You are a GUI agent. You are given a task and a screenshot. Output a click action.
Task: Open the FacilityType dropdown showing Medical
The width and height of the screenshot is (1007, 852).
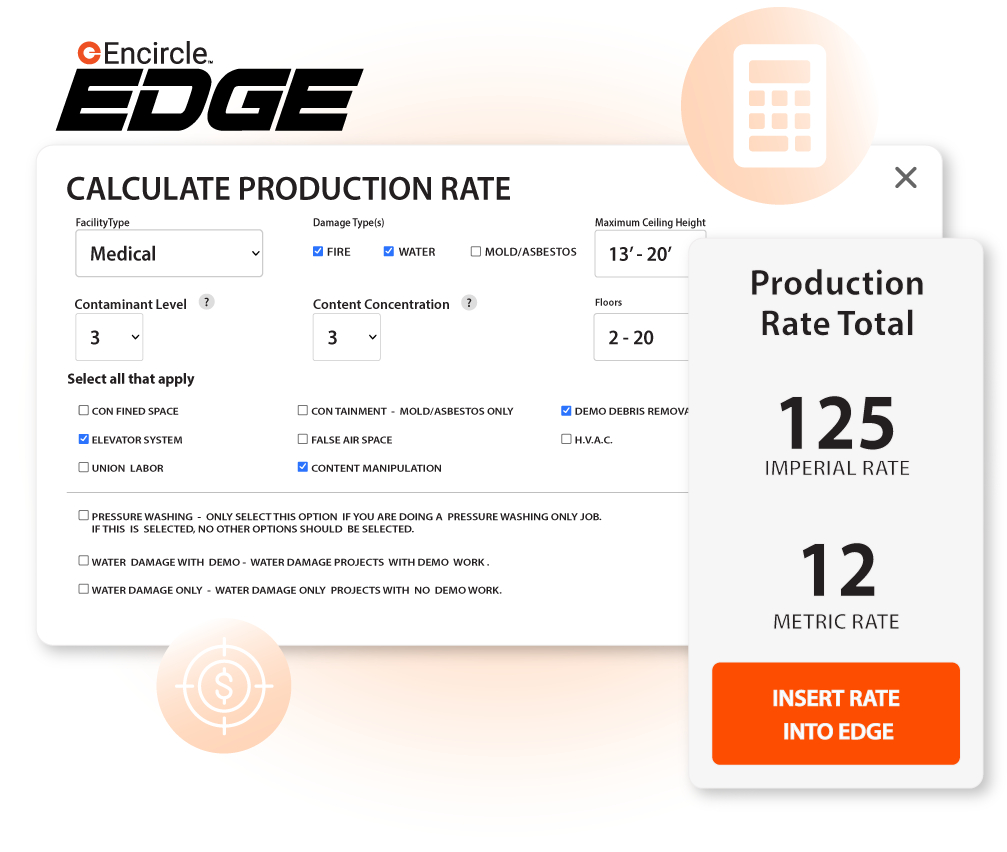tap(168, 253)
